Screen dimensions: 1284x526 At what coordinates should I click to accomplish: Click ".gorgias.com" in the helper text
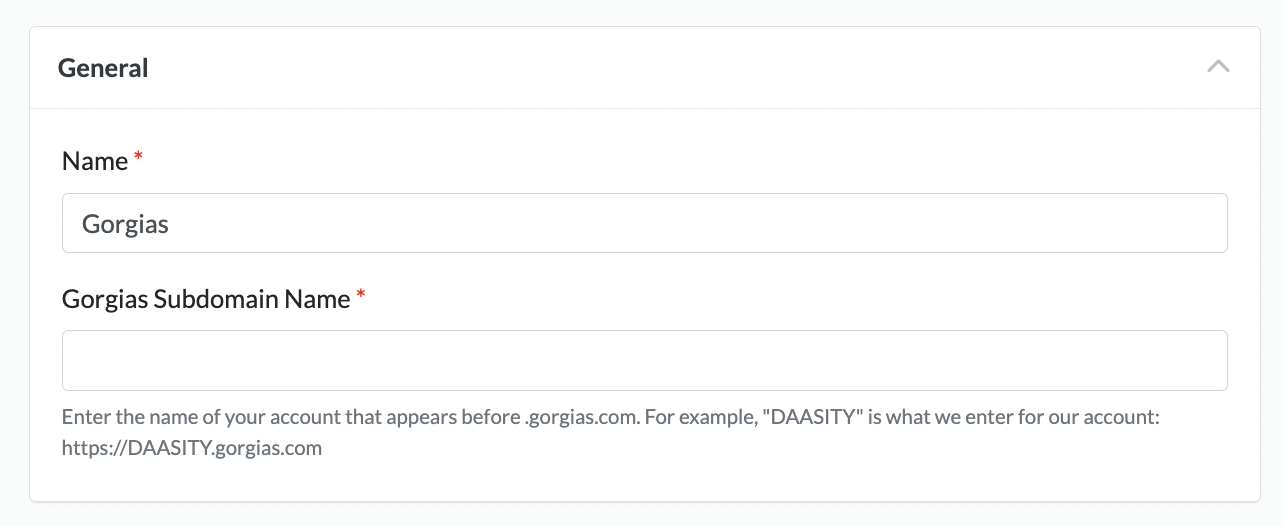[x=582, y=417]
